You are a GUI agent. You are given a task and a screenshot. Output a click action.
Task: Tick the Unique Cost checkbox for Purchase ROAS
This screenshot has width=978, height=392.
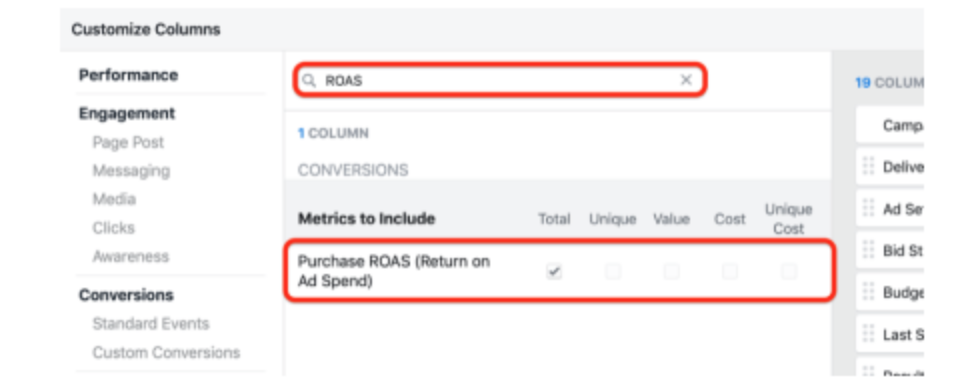788,272
